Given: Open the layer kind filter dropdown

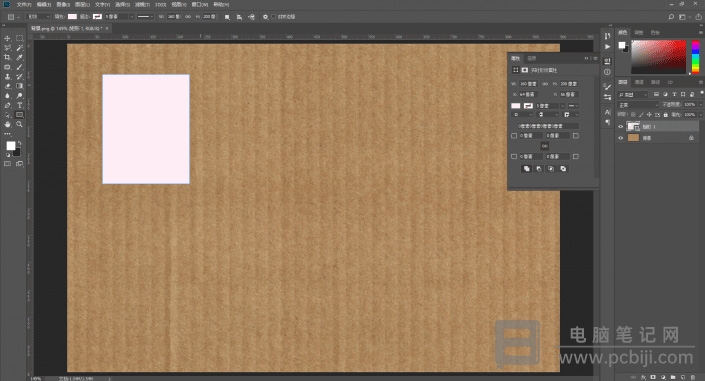Looking at the screenshot, I should [x=633, y=94].
